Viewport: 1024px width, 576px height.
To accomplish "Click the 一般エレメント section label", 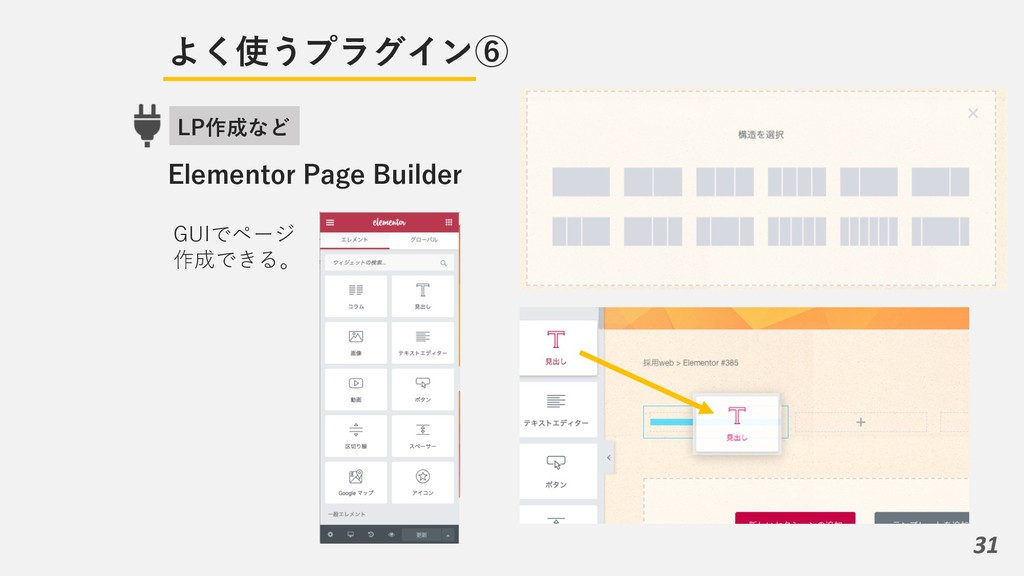I will [x=347, y=515].
